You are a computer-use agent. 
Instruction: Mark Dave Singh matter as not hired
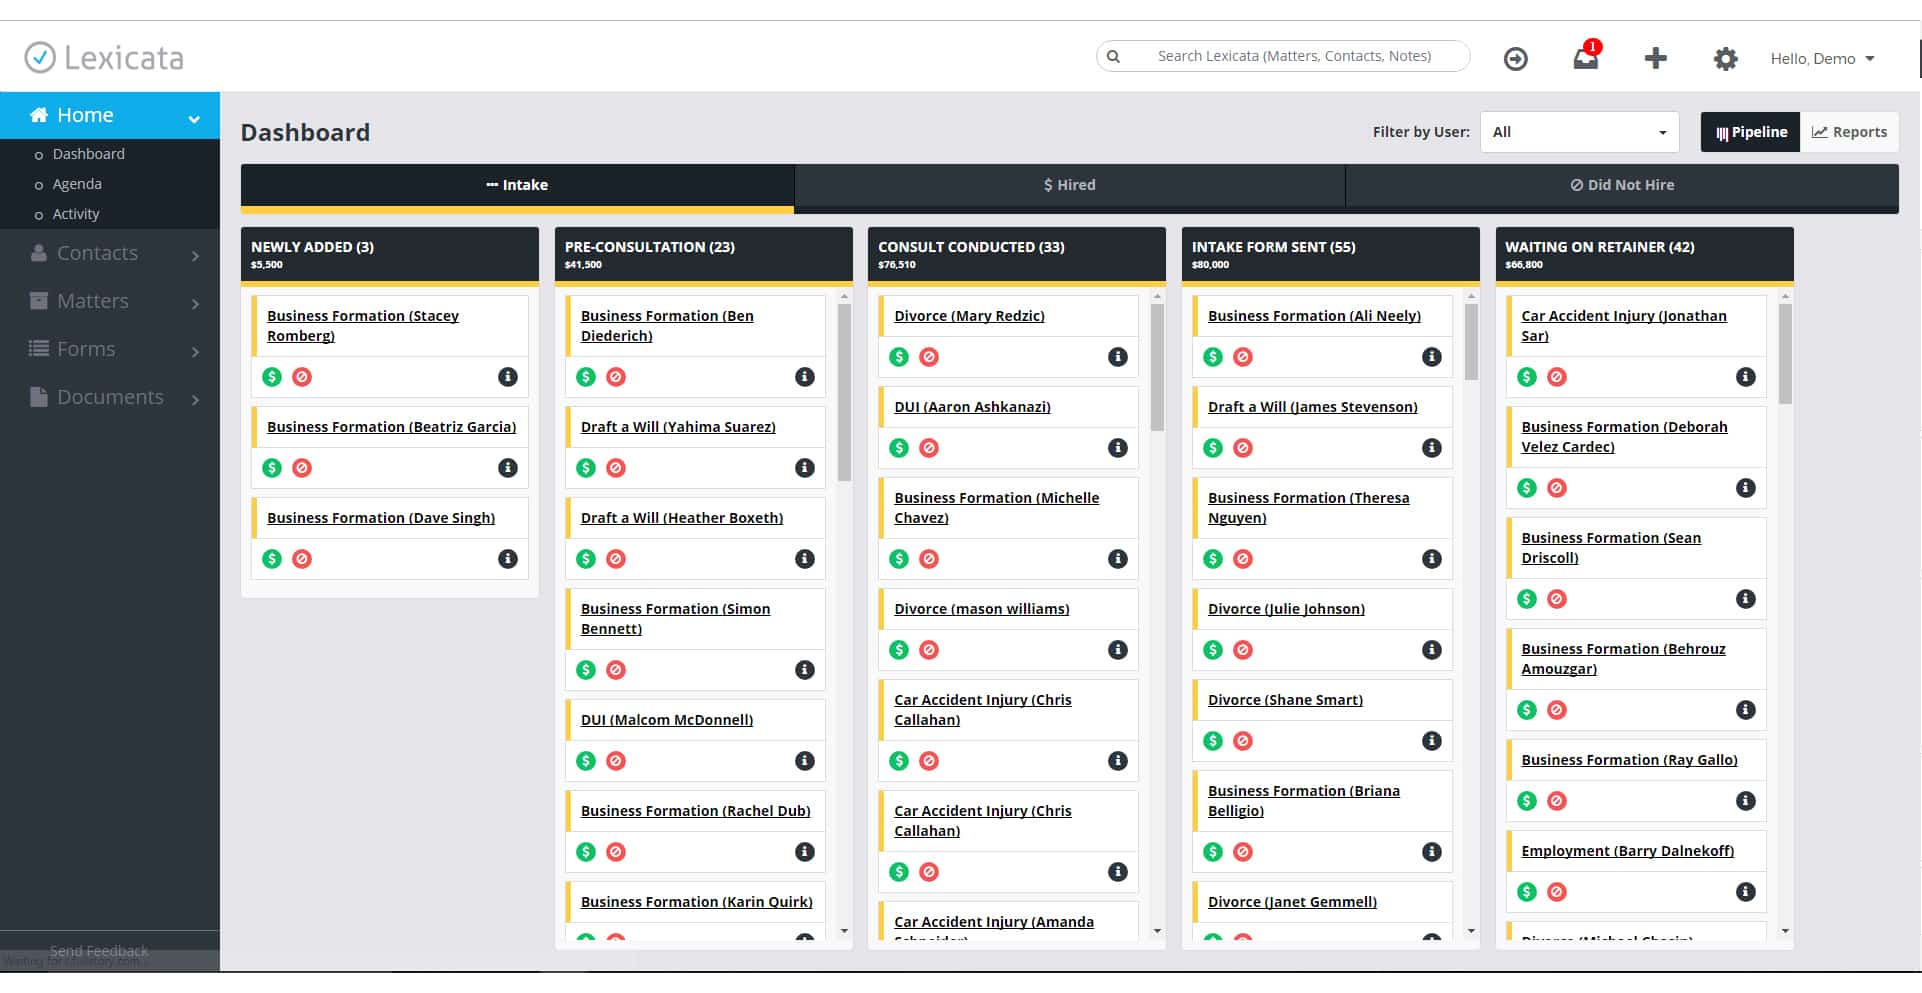click(x=302, y=559)
